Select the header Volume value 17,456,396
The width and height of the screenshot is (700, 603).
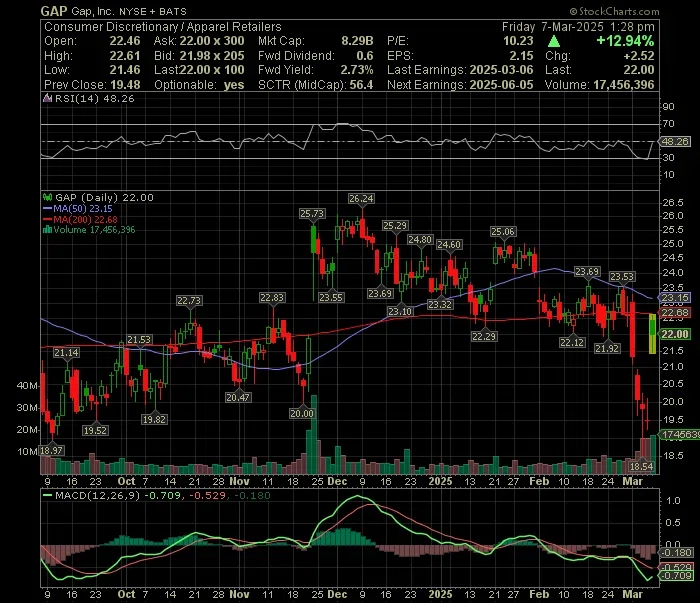[x=624, y=85]
